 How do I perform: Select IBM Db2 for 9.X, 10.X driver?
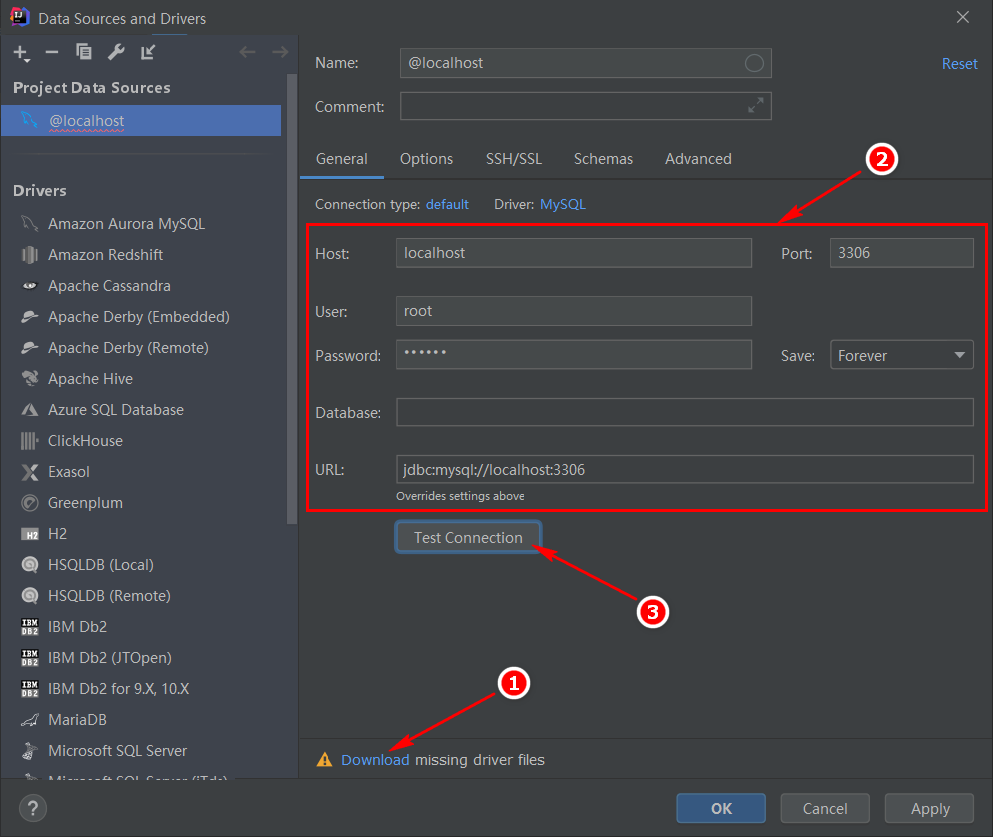(x=118, y=689)
